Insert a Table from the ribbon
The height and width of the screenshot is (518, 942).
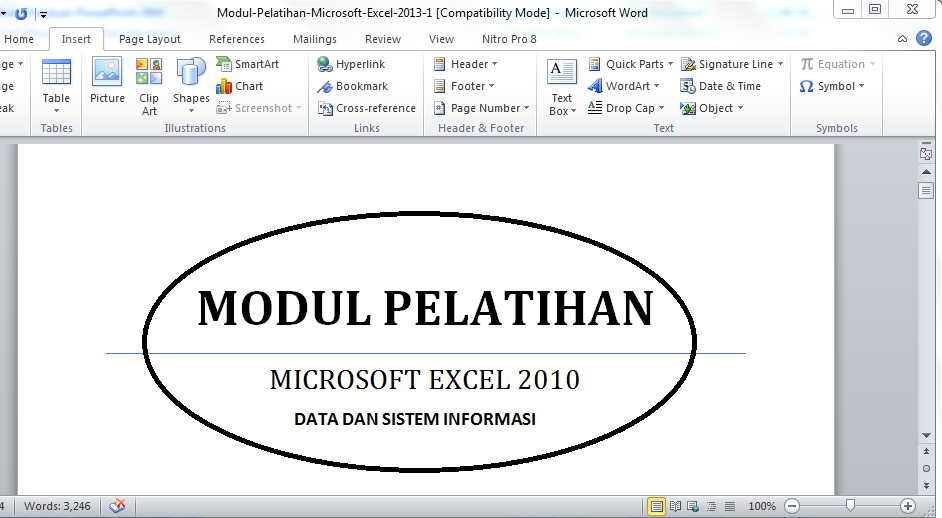[56, 86]
